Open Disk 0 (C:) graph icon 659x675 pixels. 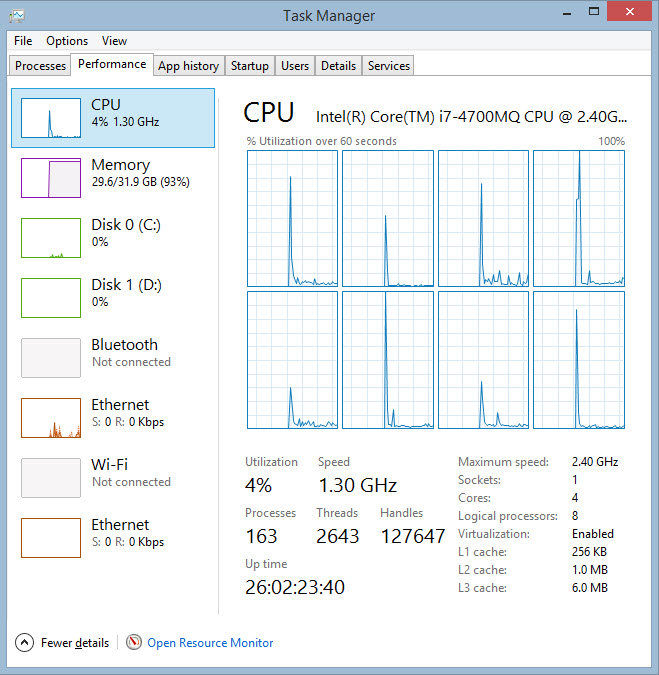(51, 238)
